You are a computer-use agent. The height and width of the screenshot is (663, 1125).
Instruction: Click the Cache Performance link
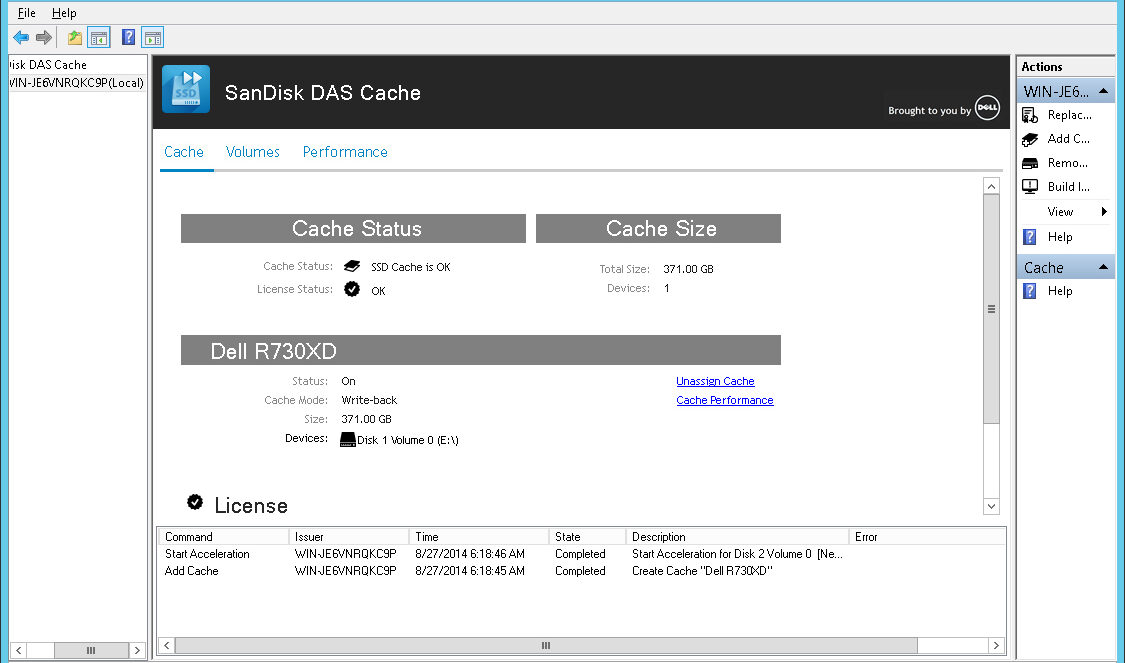(725, 400)
